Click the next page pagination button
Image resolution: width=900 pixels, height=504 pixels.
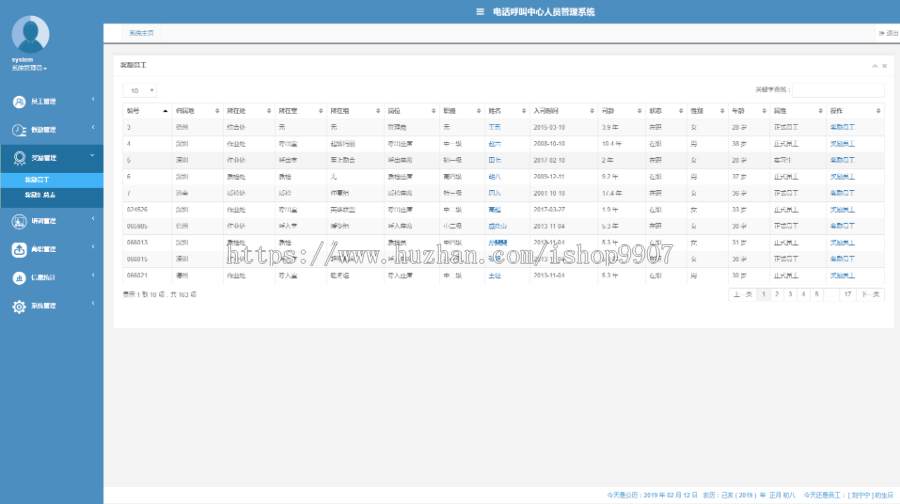870,294
